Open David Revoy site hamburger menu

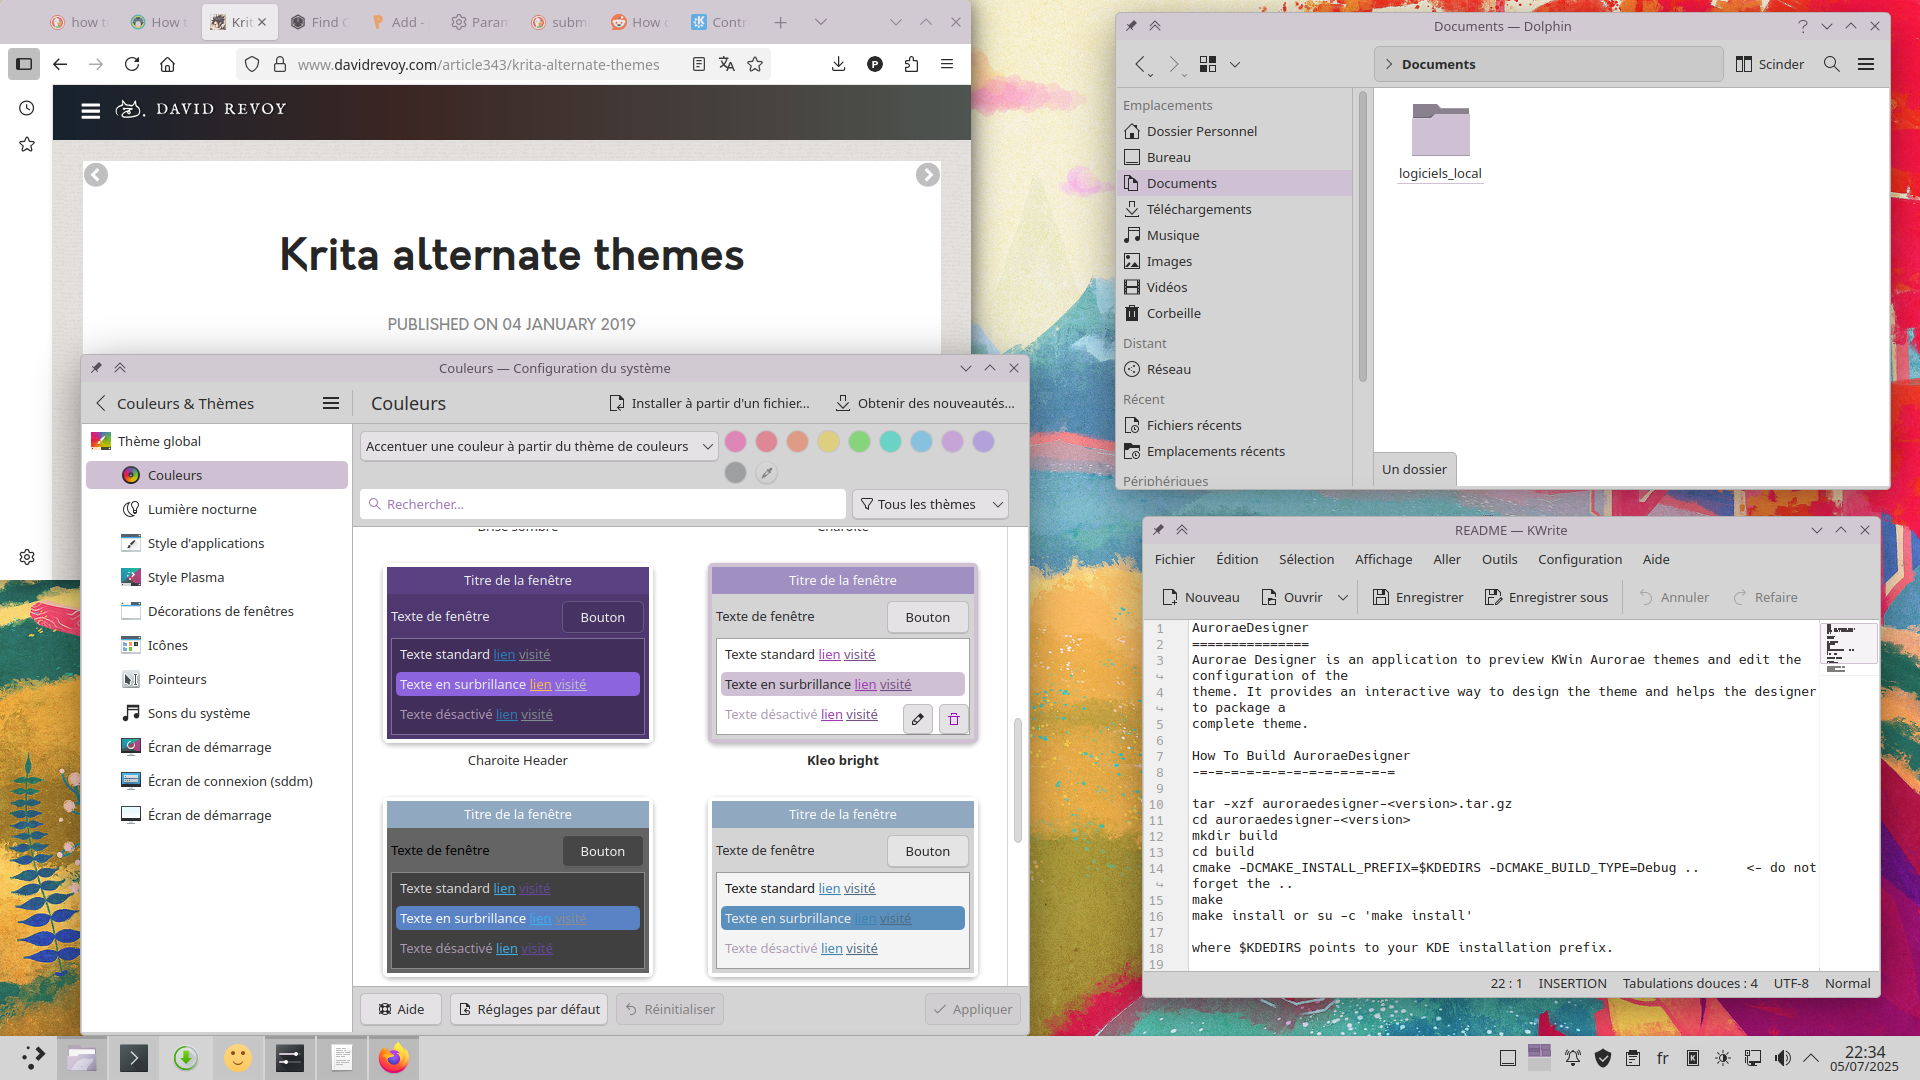click(x=91, y=110)
